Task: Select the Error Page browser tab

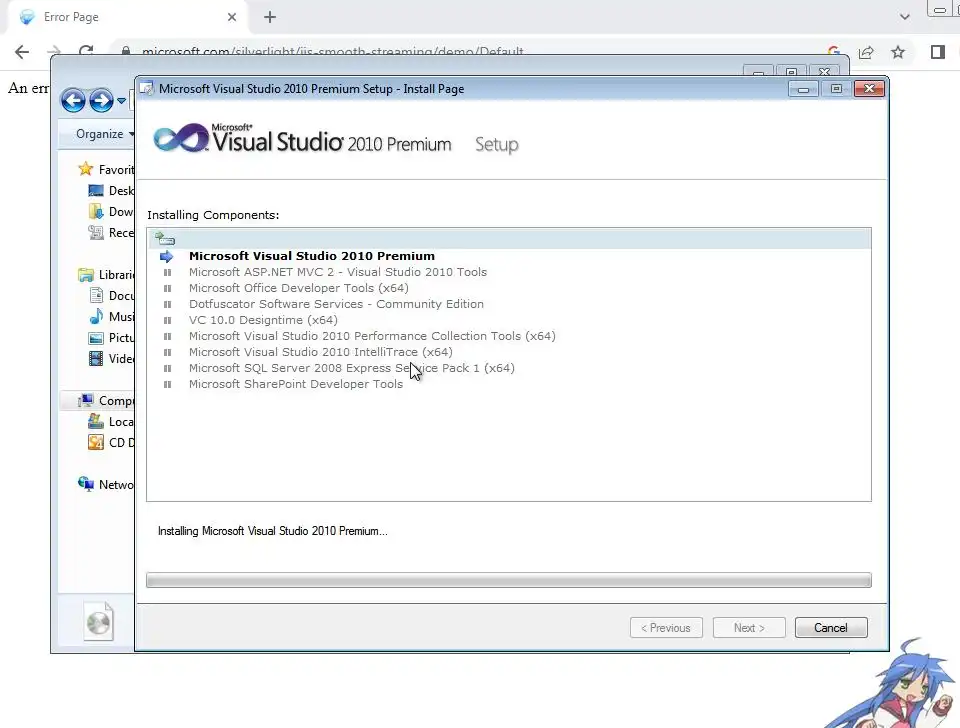Action: [x=126, y=17]
